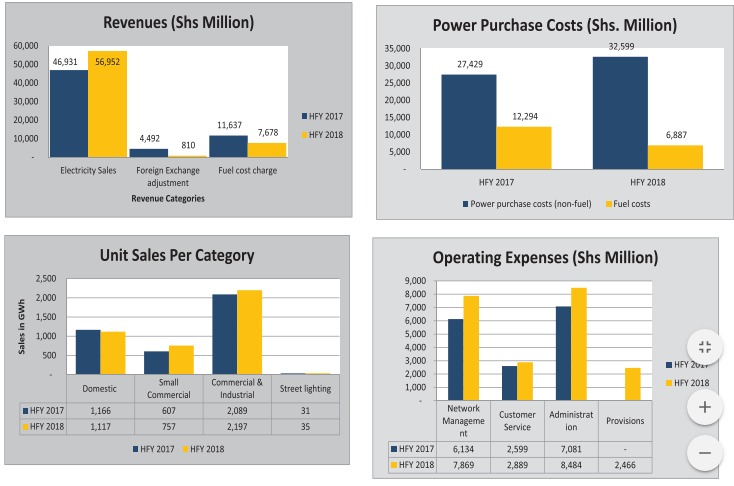
Task: Click HFY 2018 legend swatch in Revenues chart
Action: point(305,134)
